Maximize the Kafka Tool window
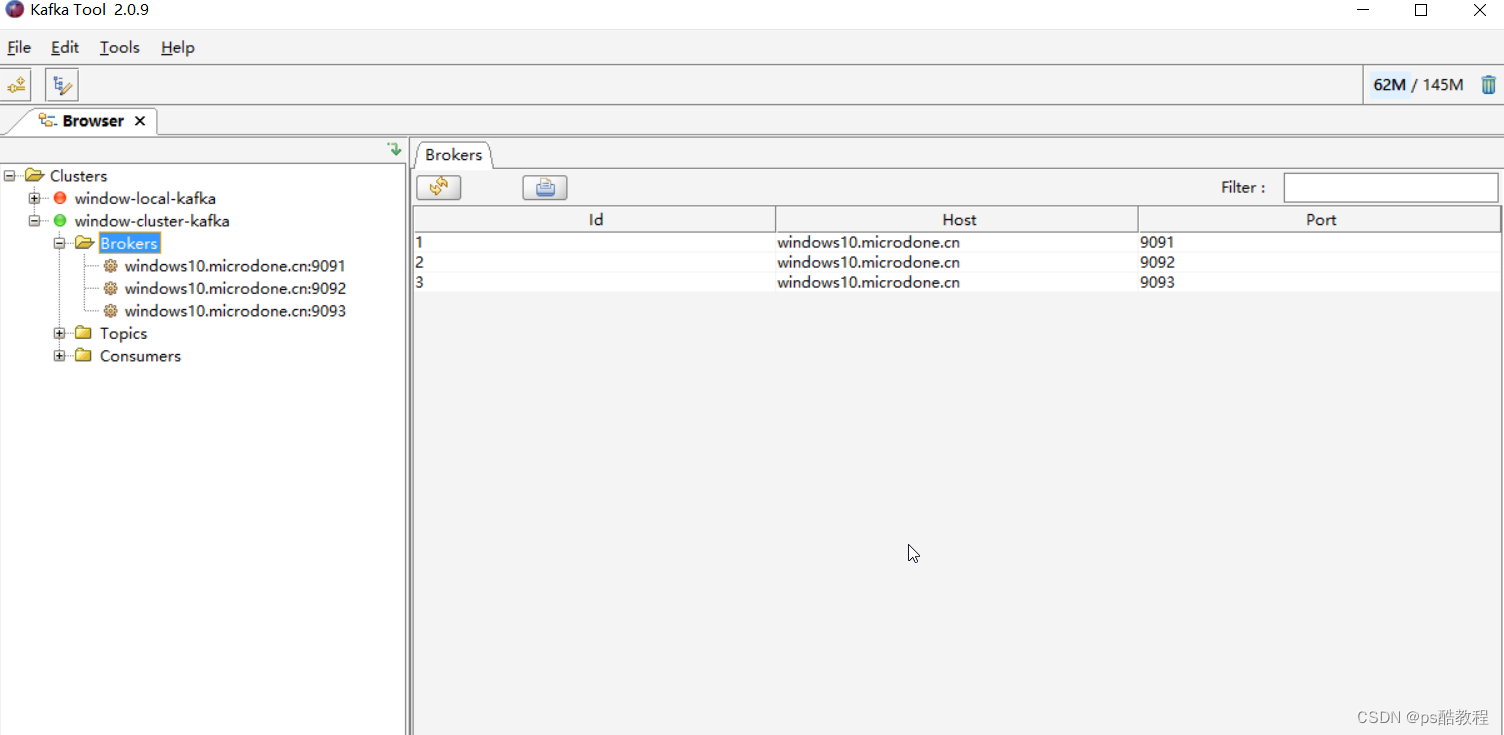 [x=1421, y=10]
